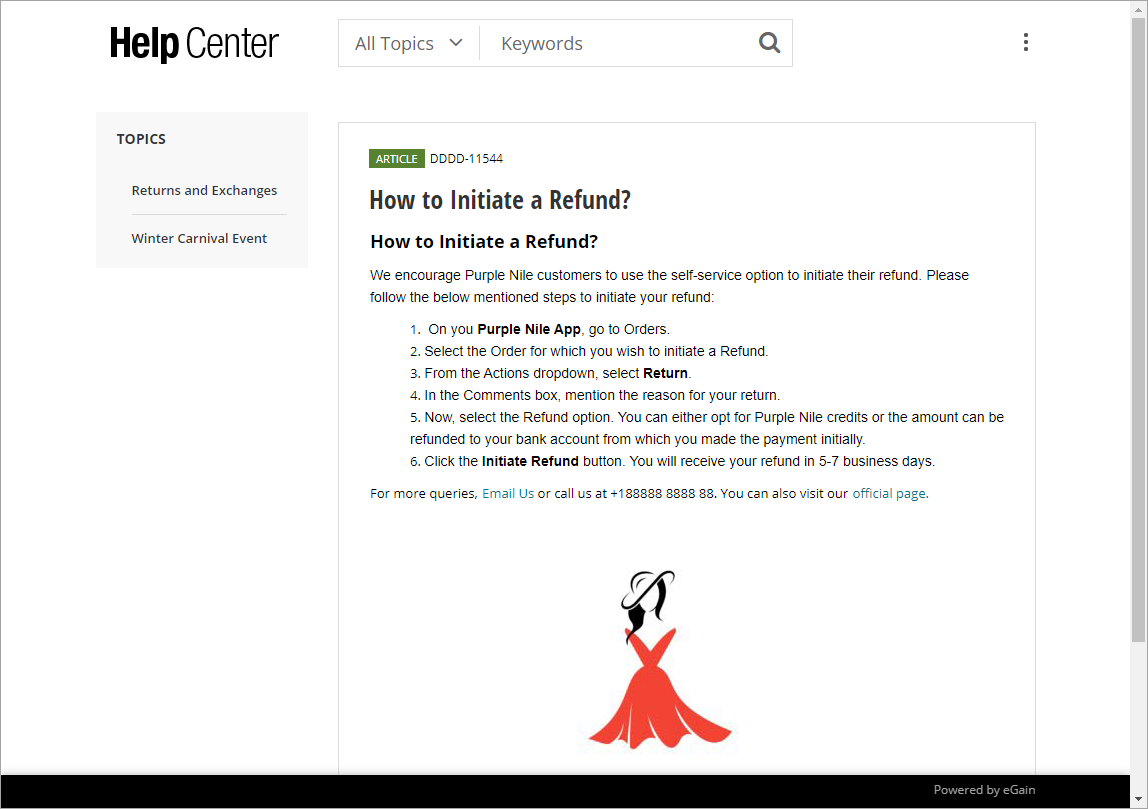Click the search magnifier icon
The height and width of the screenshot is (809, 1148).
tap(768, 42)
